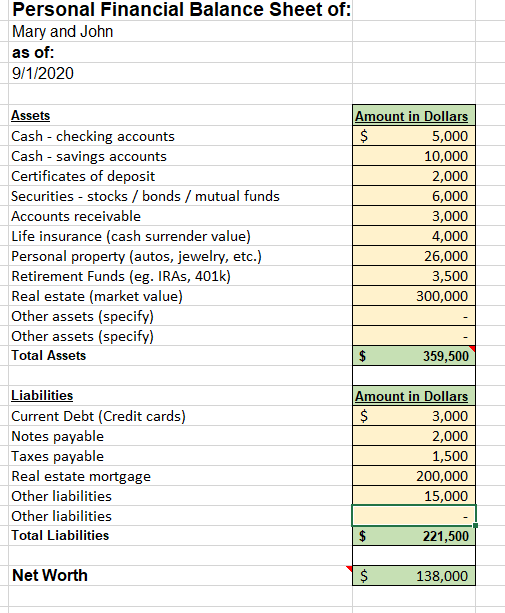Select the 26,000 personal property amount
The height and width of the screenshot is (613, 505).
pyautogui.click(x=414, y=256)
